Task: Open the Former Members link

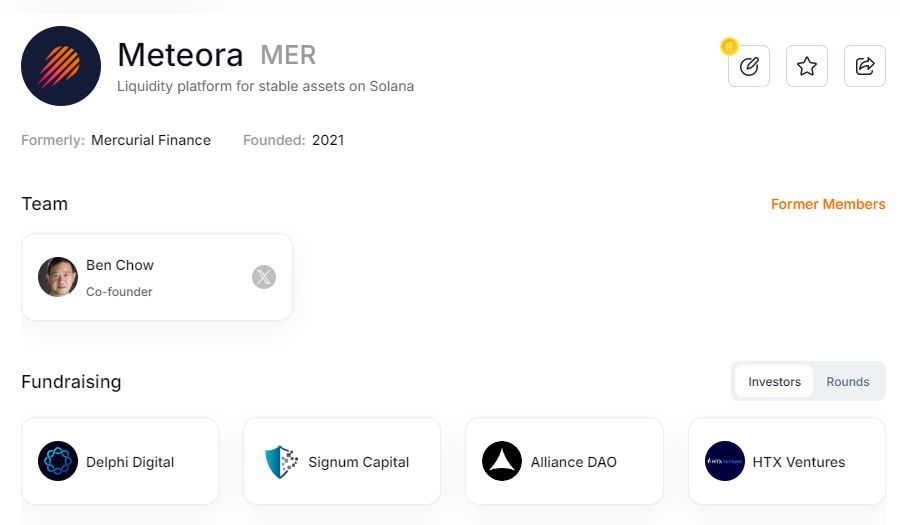Action: click(828, 204)
